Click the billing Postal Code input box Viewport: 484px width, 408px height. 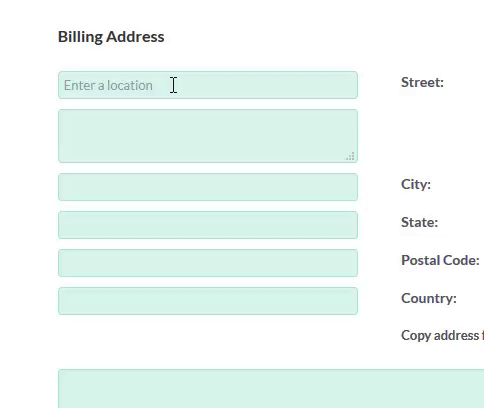(208, 263)
